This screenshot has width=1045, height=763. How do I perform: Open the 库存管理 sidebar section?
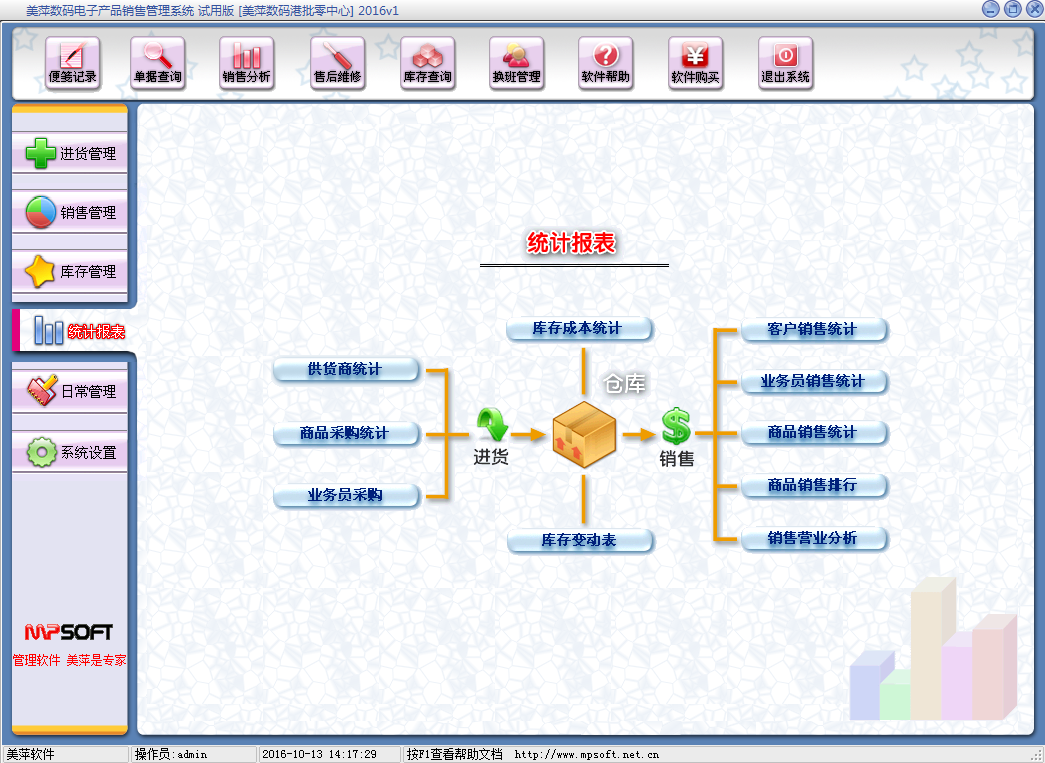pyautogui.click(x=70, y=271)
